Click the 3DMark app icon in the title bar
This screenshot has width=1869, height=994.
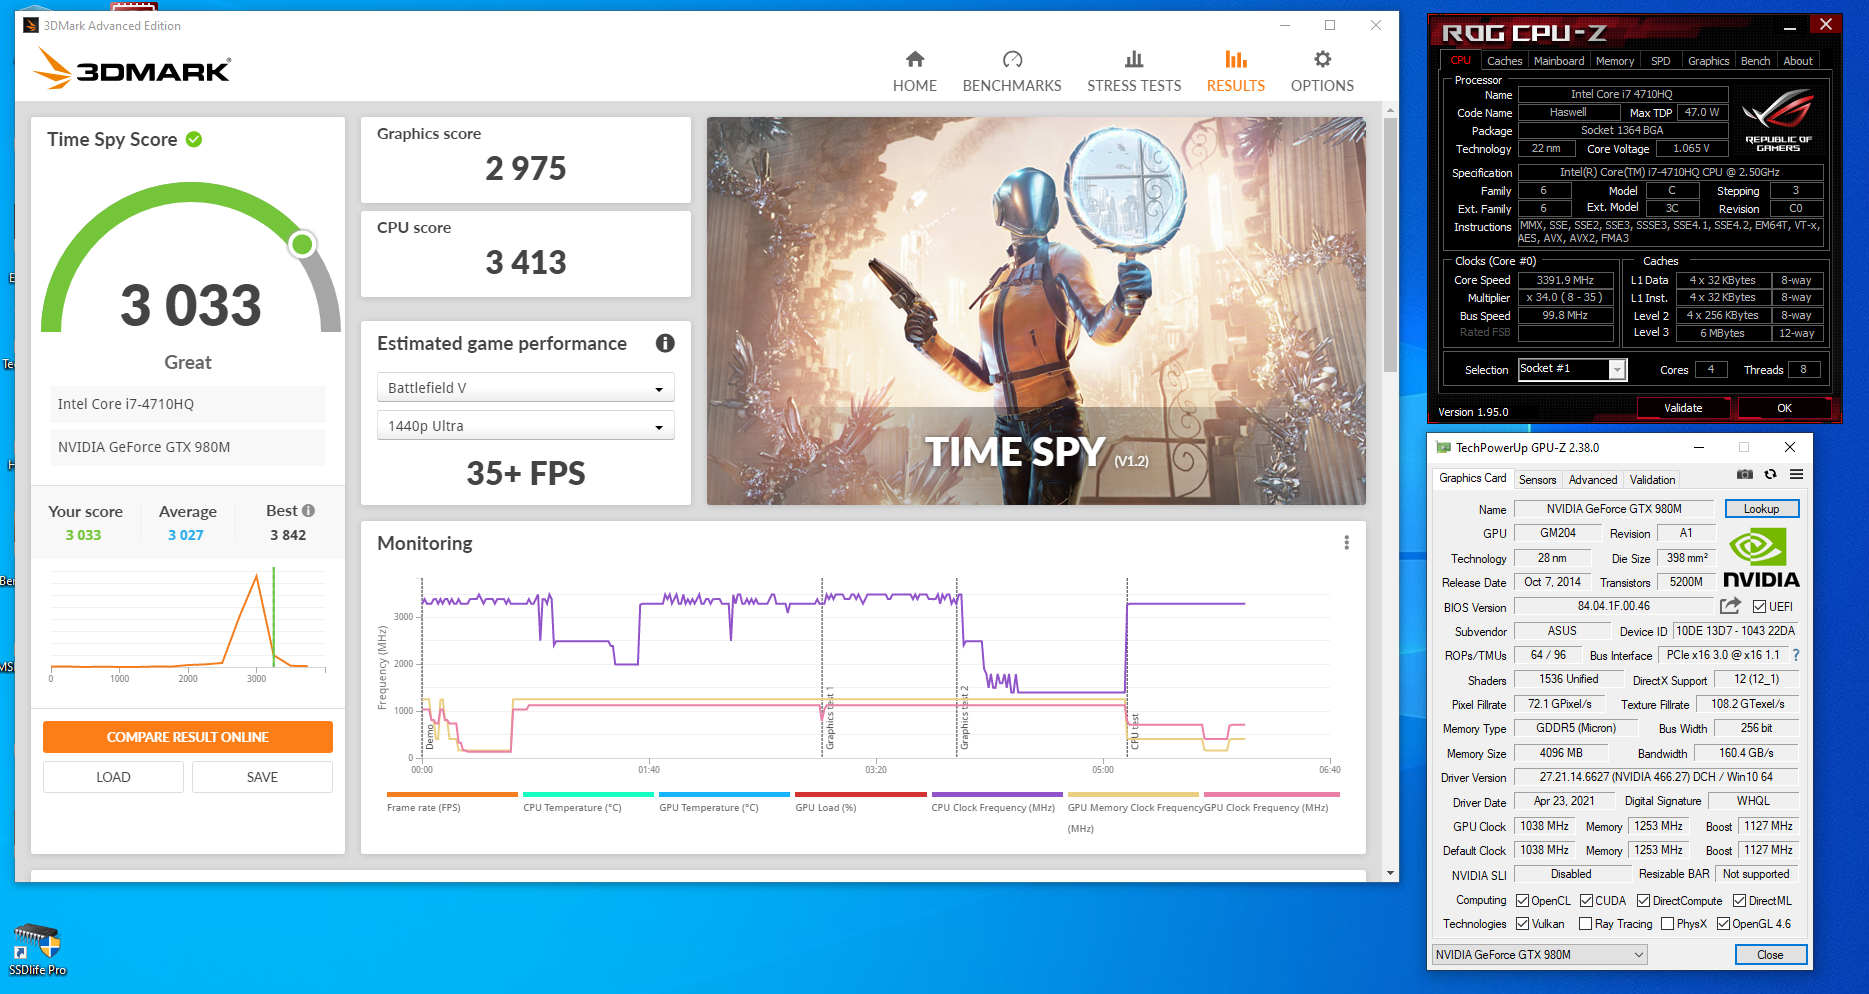pyautogui.click(x=31, y=25)
